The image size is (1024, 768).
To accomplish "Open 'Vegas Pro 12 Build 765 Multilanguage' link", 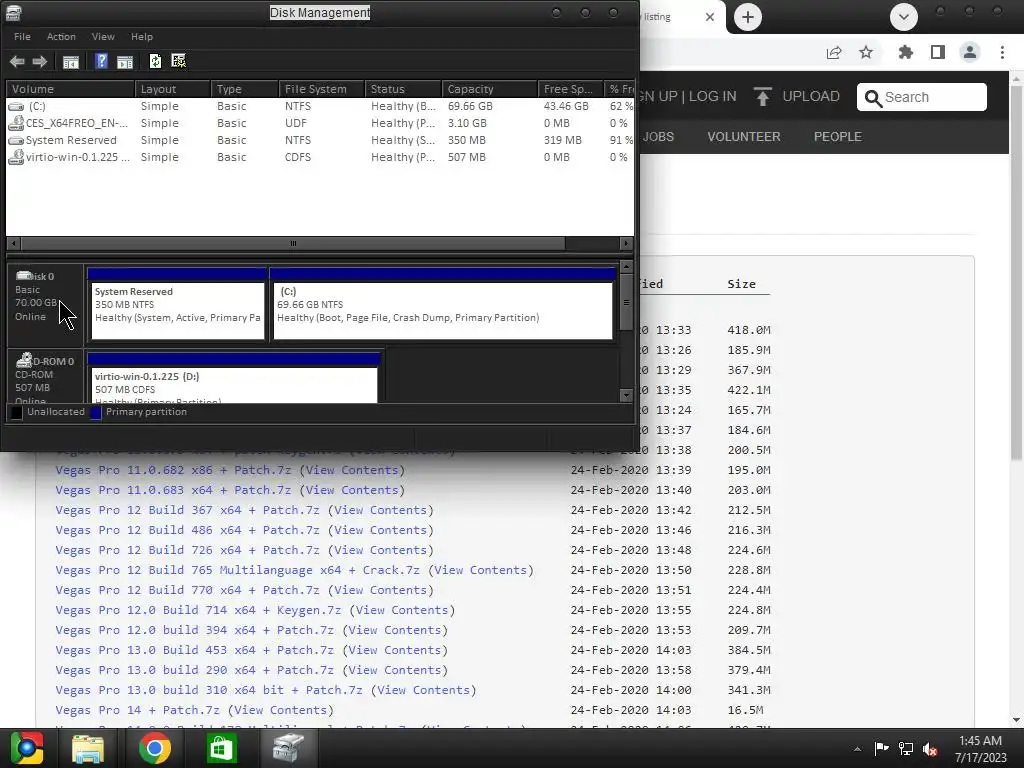I will [238, 570].
